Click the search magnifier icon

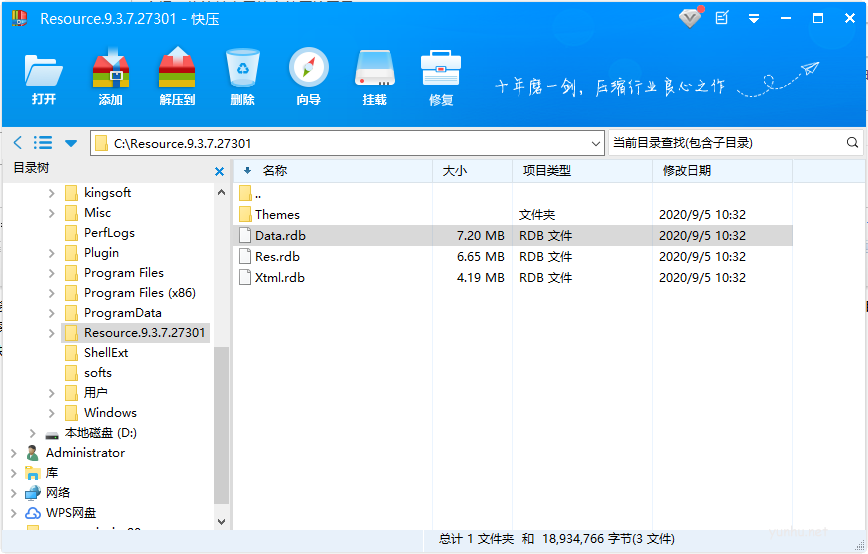[852, 143]
